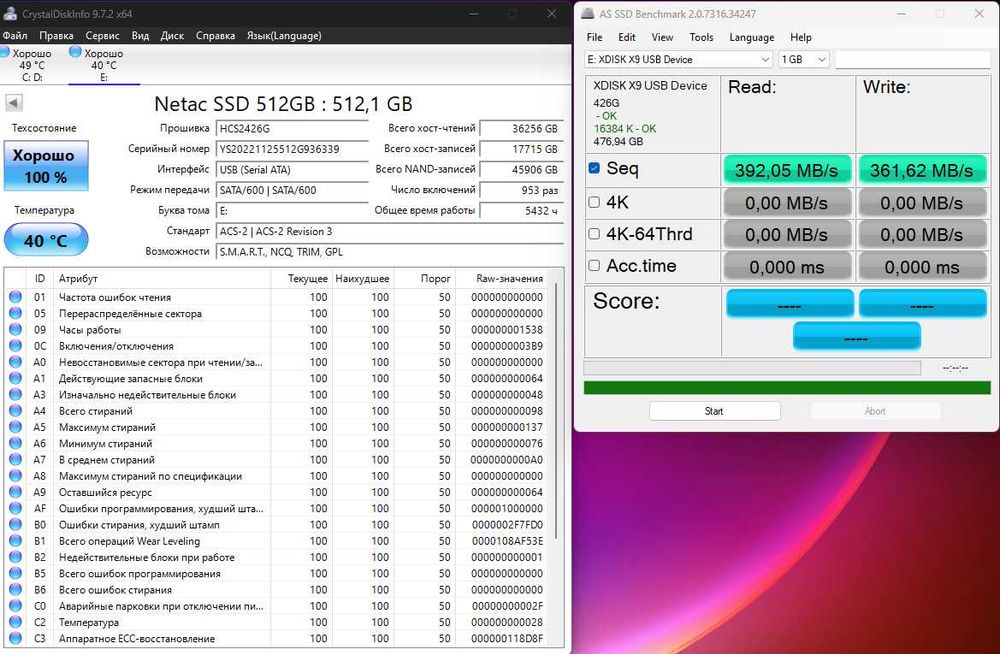The image size is (1000, 654).
Task: Click the status circle for attribute 05
Action: (x=15, y=313)
